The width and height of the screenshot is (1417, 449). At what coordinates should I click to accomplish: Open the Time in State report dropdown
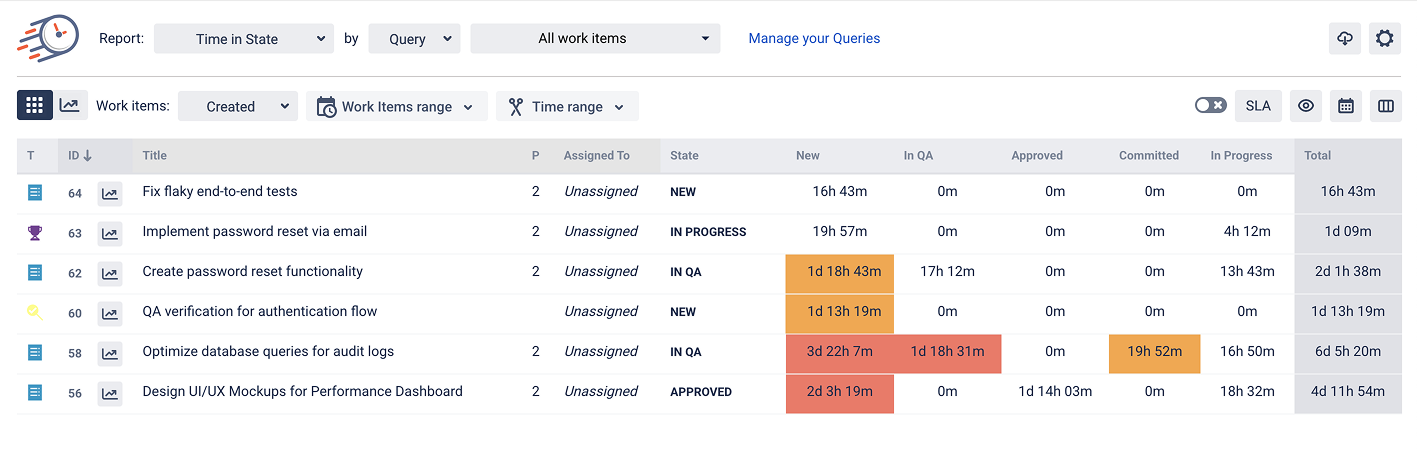[244, 39]
